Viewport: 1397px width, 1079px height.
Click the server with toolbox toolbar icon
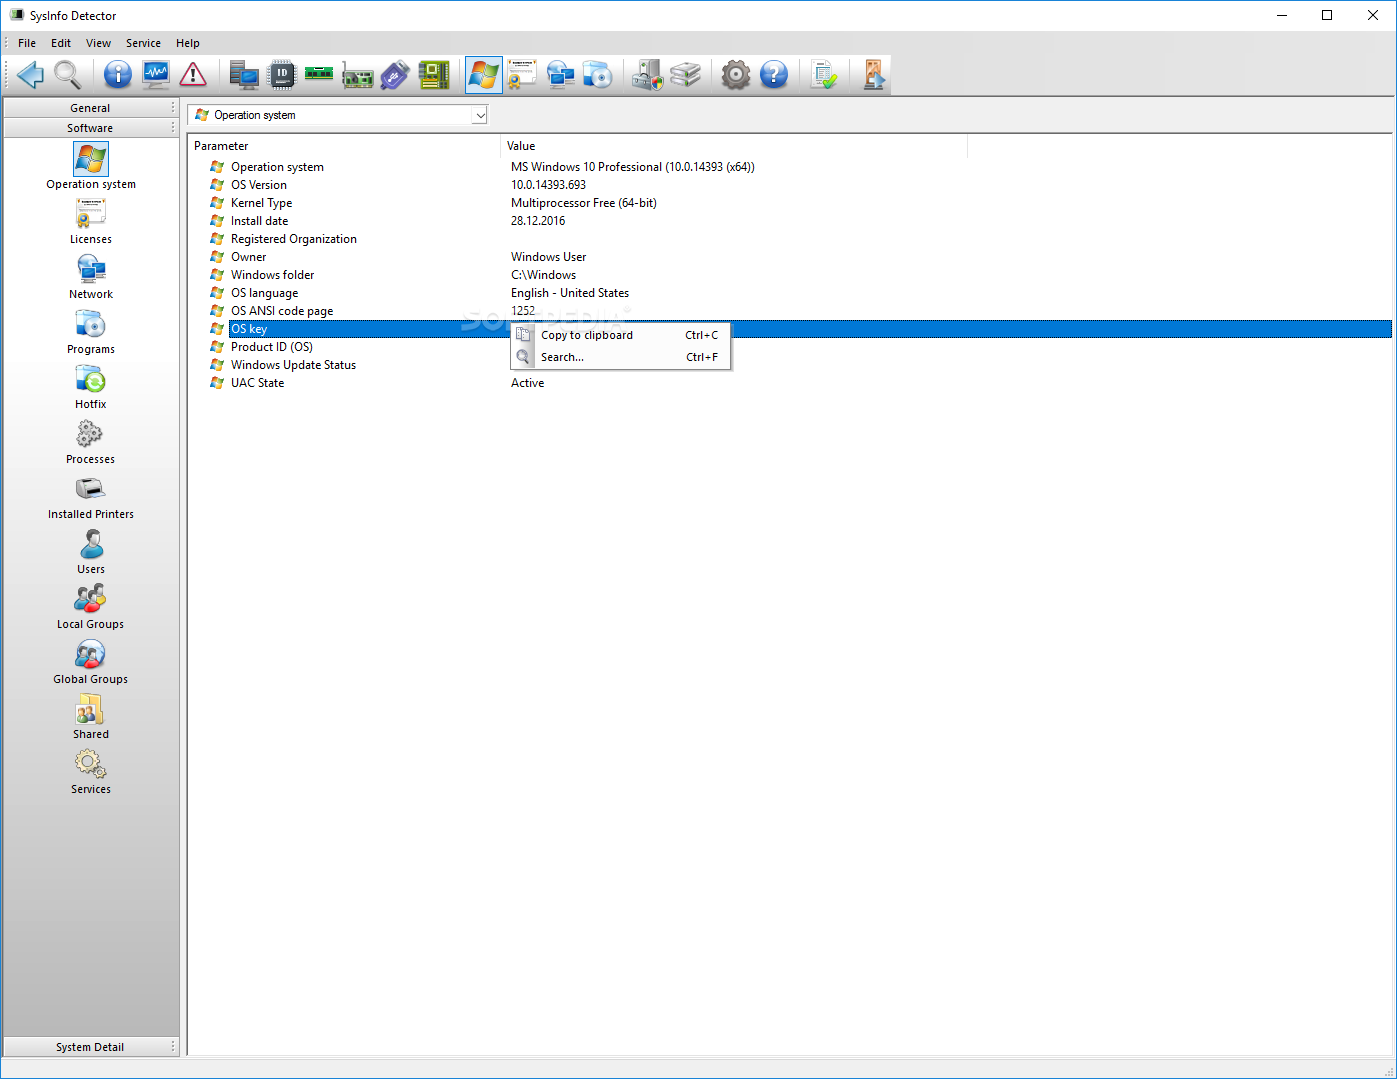tap(648, 75)
